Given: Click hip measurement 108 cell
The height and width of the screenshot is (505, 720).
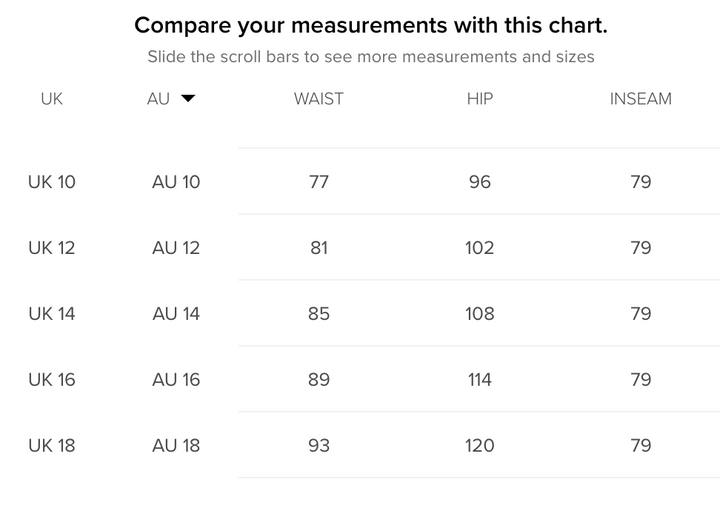Looking at the screenshot, I should click(x=480, y=314).
